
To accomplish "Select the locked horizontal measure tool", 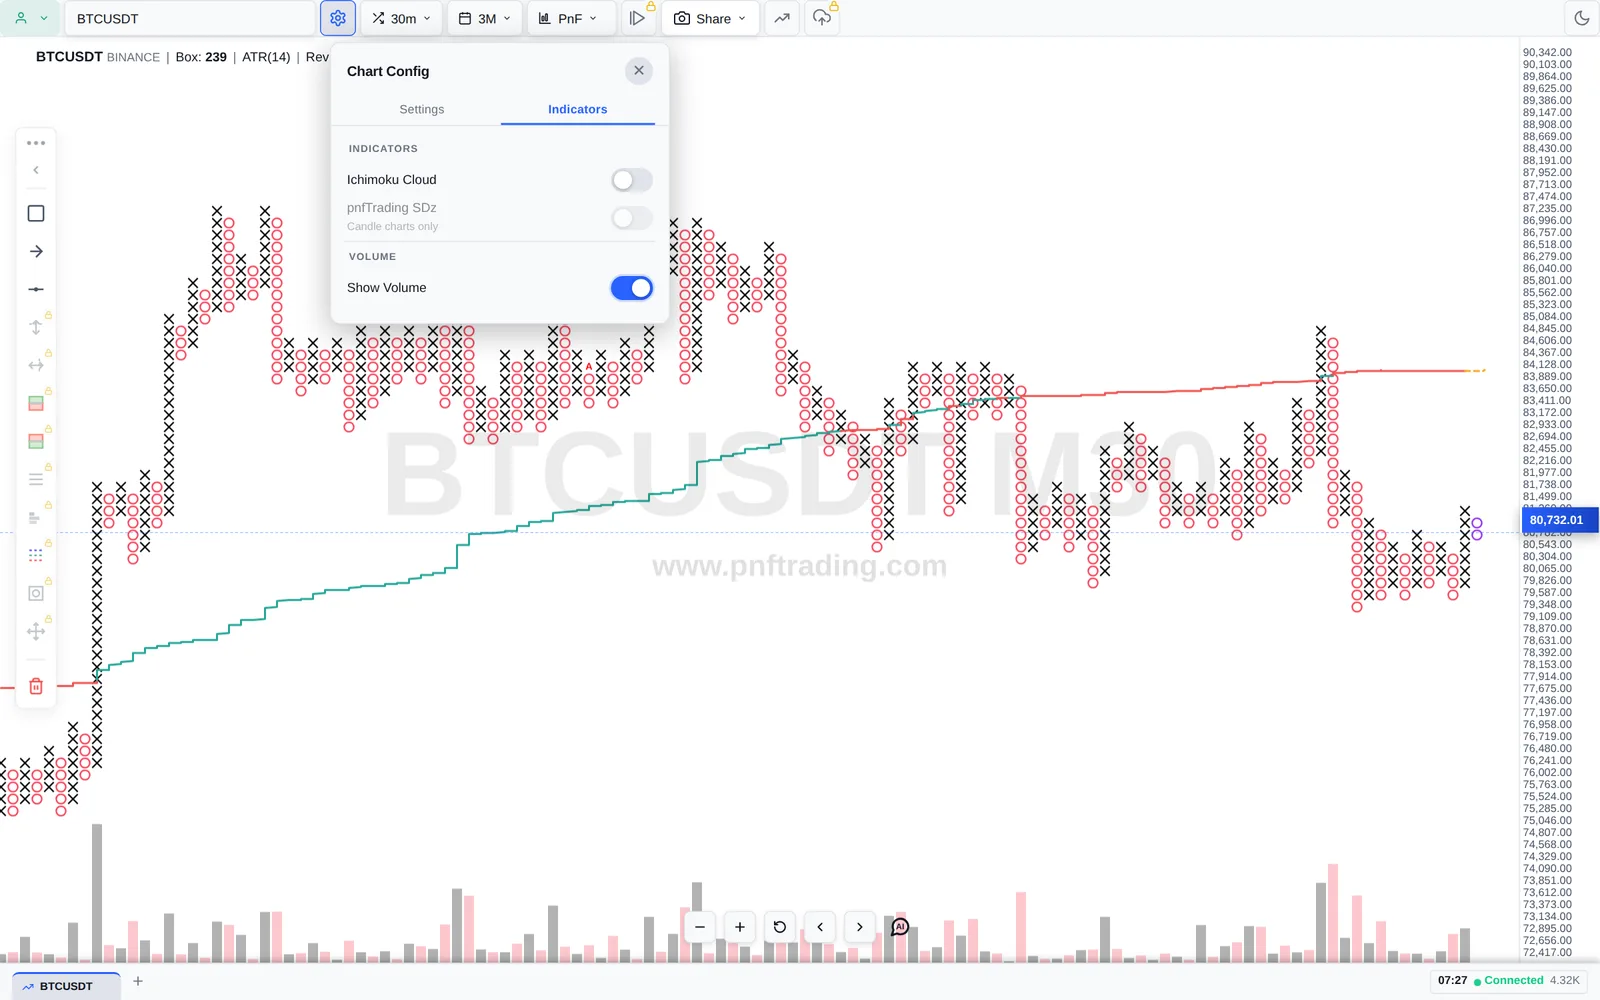I will point(36,365).
